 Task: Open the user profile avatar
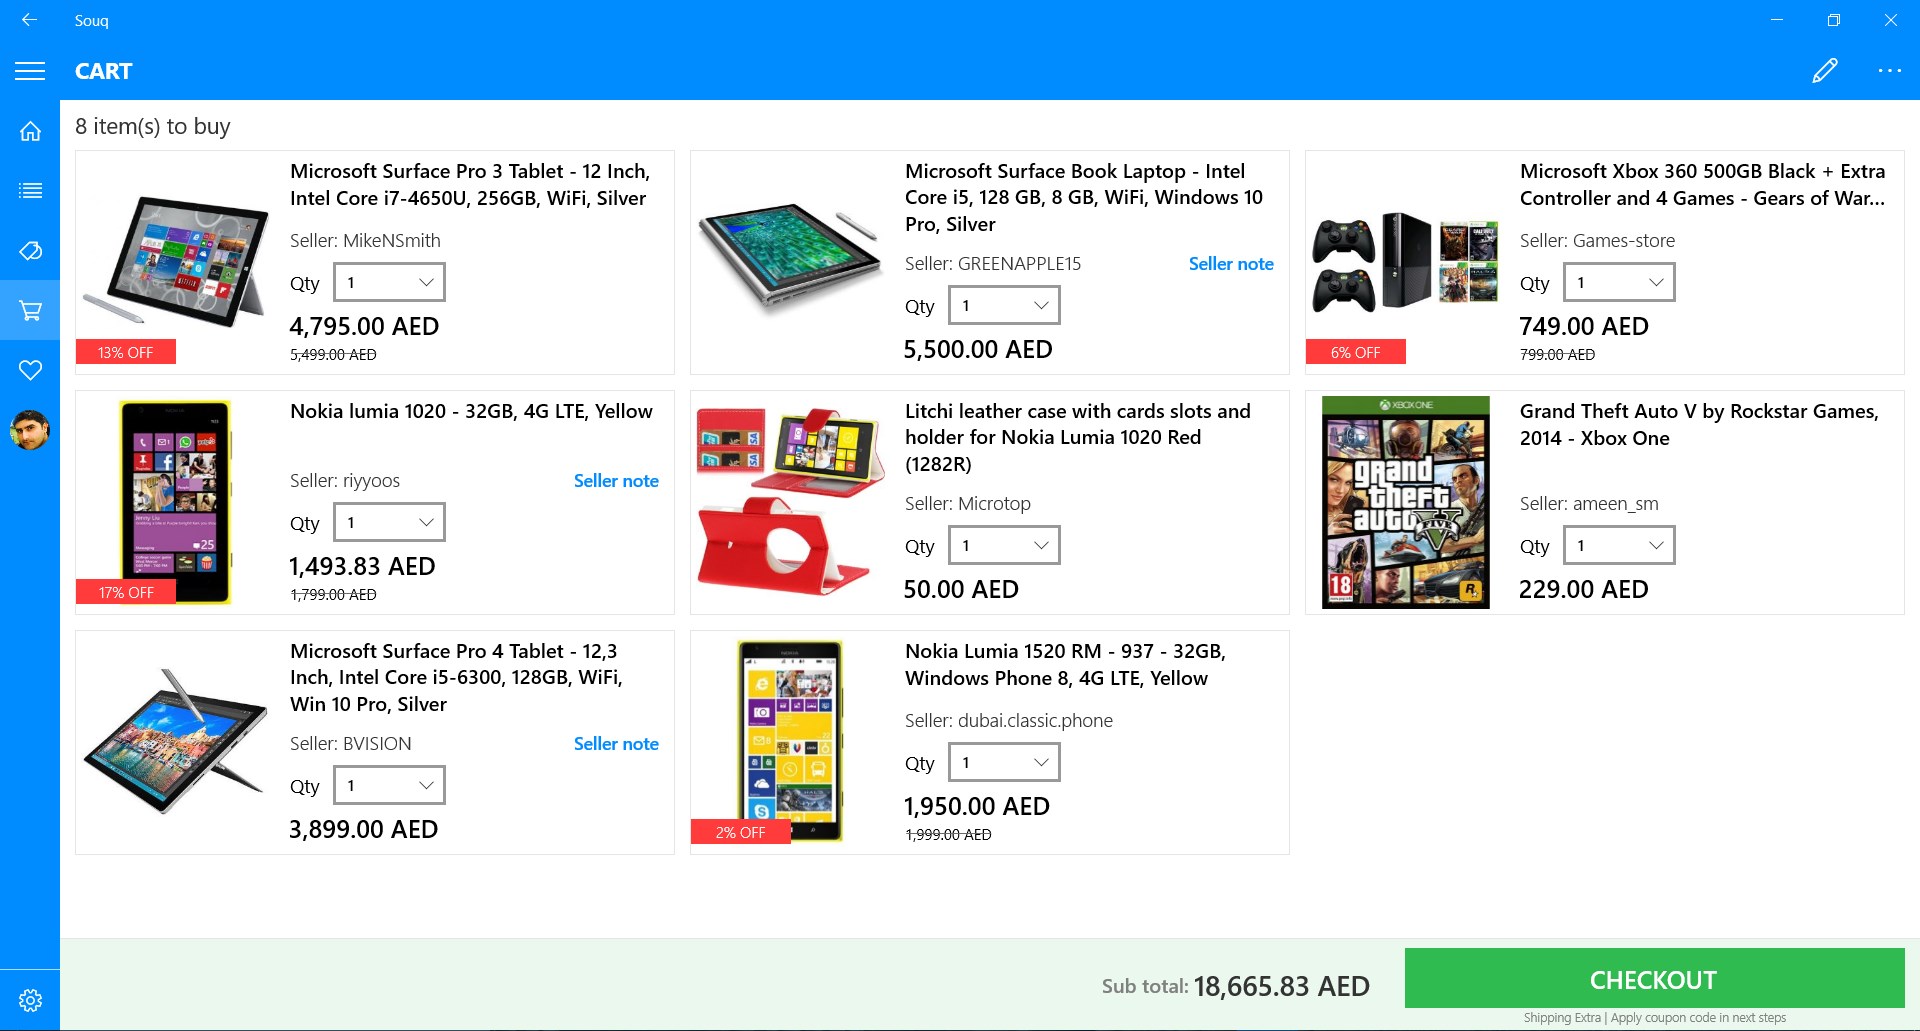(x=30, y=430)
